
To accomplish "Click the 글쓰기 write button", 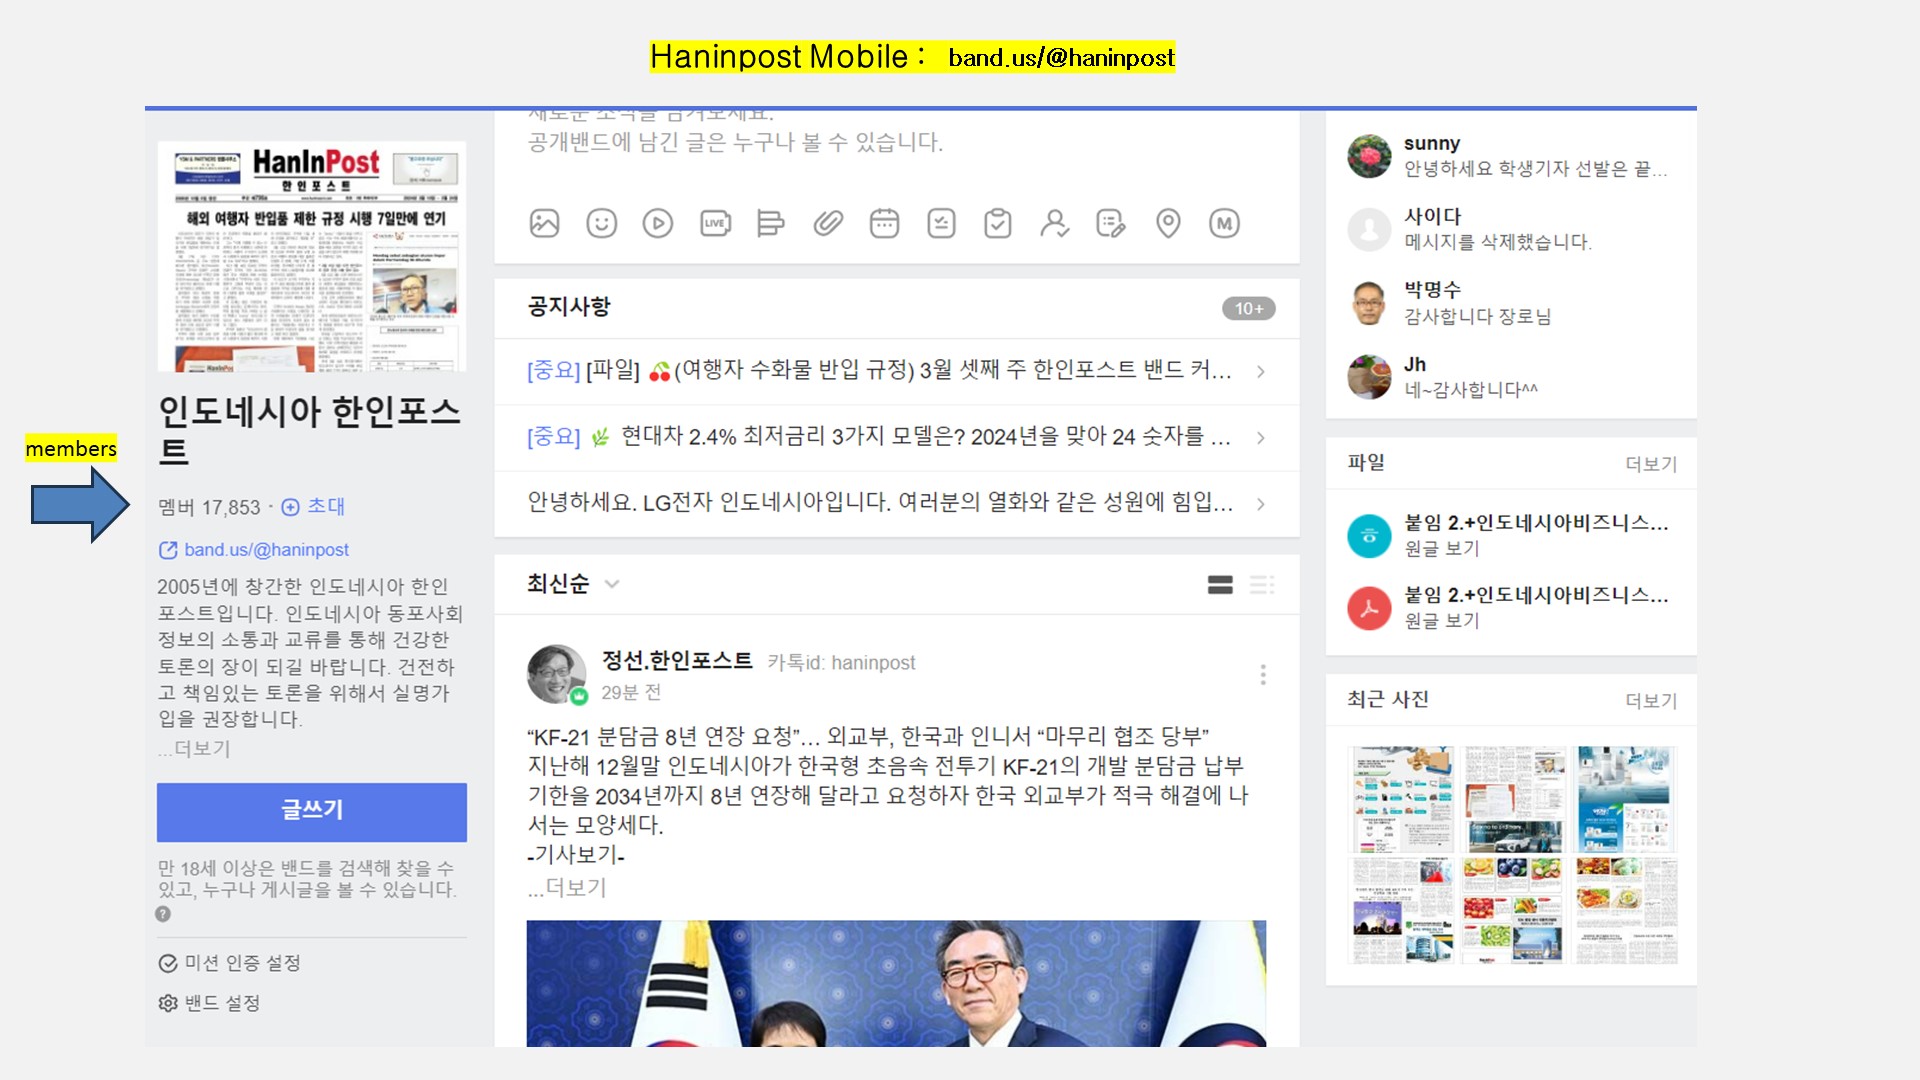I will 311,811.
